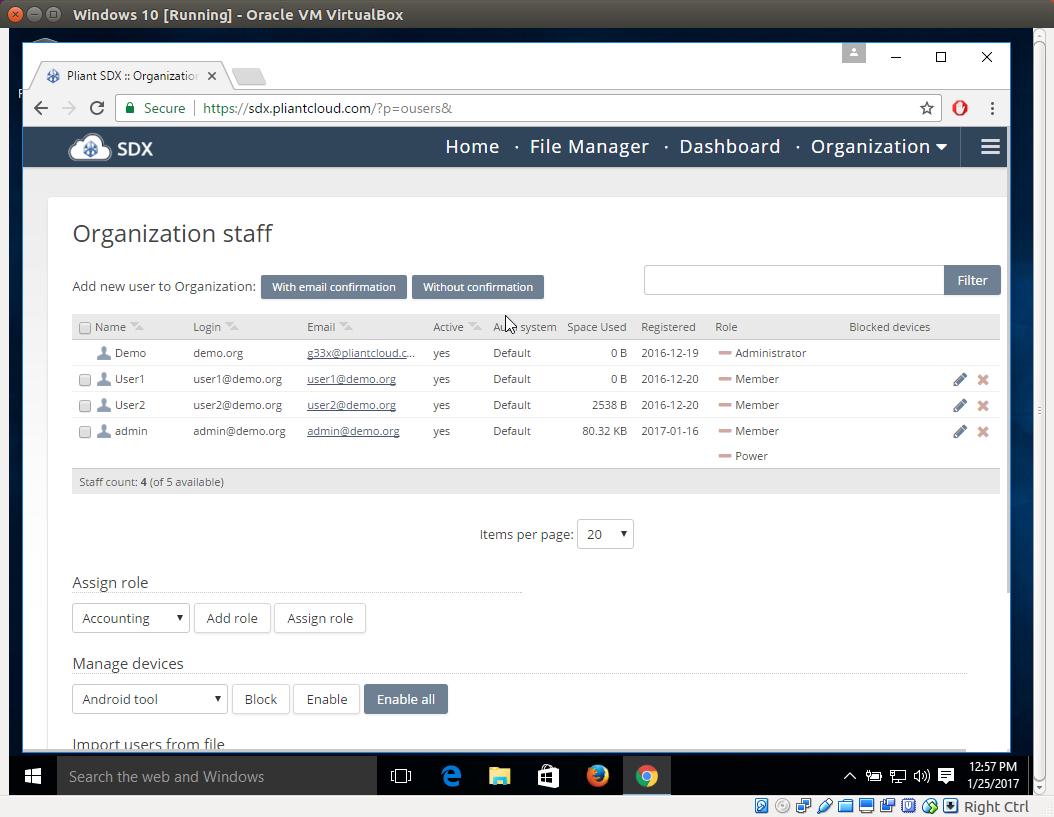Sort the Email column with its arrows

click(346, 327)
